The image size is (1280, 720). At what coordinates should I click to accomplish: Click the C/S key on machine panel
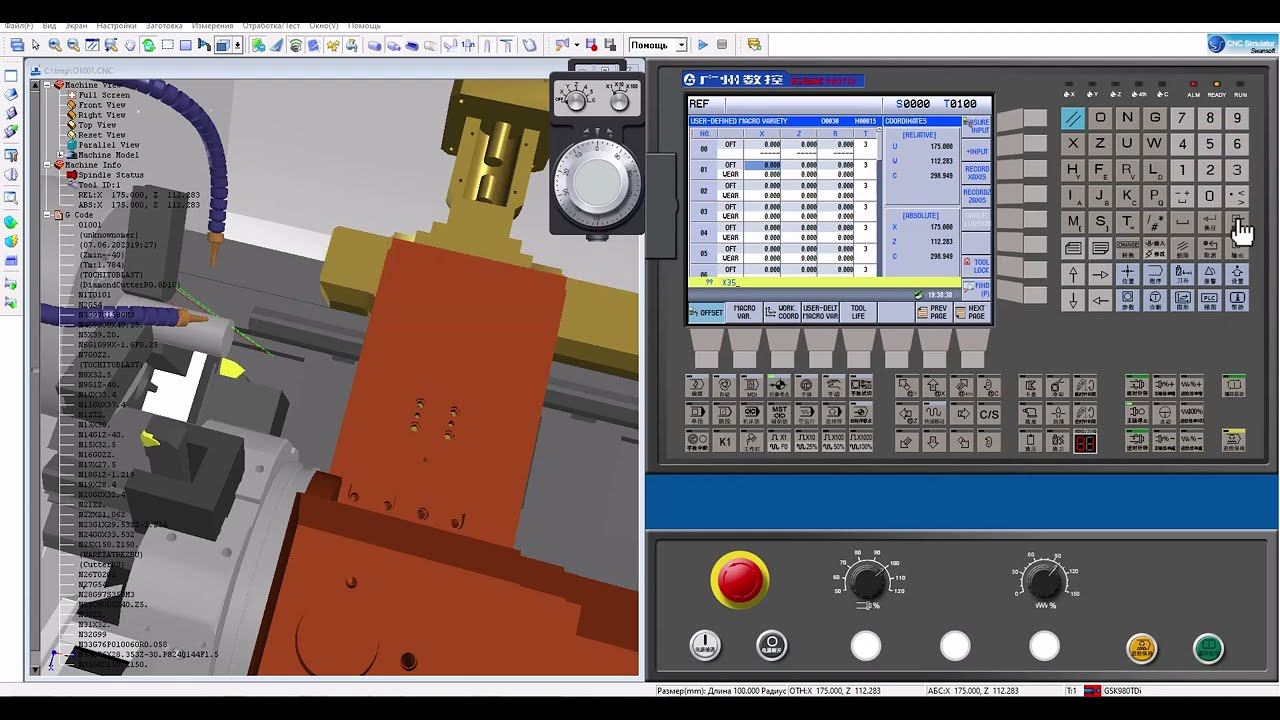click(x=989, y=413)
